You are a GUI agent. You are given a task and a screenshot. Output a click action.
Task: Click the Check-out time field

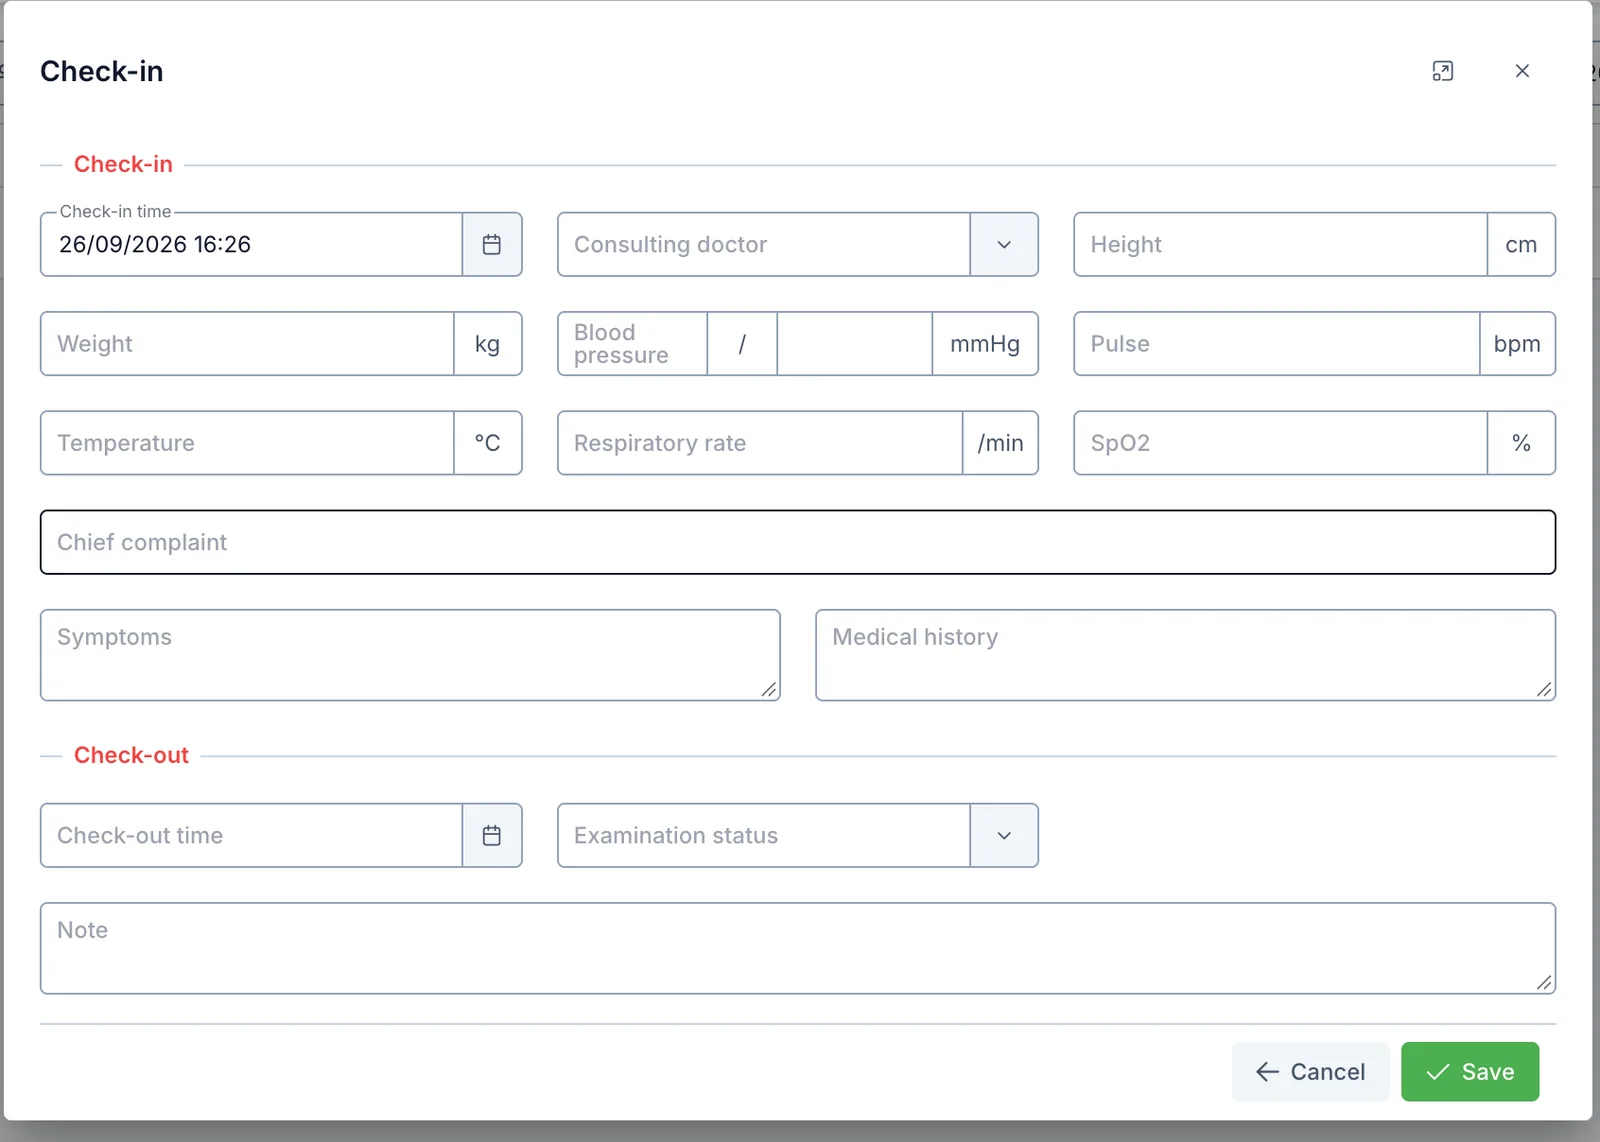252,835
